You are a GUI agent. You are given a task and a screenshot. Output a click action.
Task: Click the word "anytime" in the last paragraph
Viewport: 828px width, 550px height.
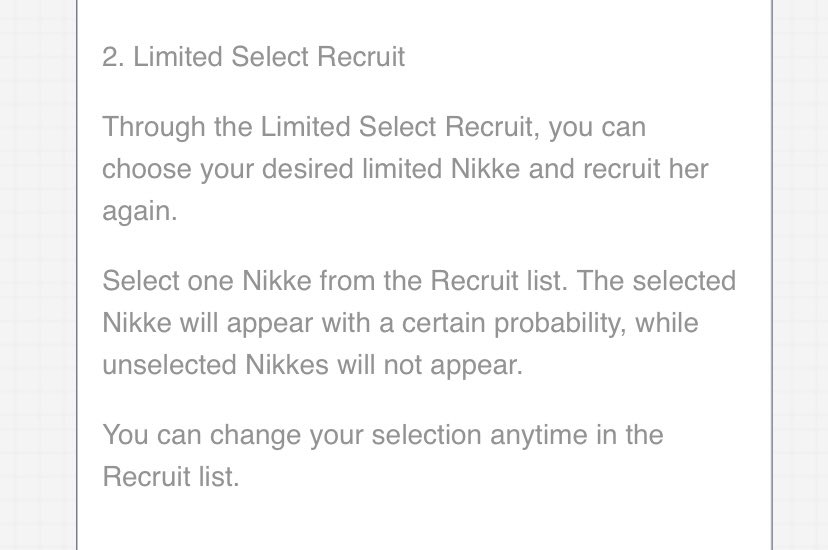point(539,435)
